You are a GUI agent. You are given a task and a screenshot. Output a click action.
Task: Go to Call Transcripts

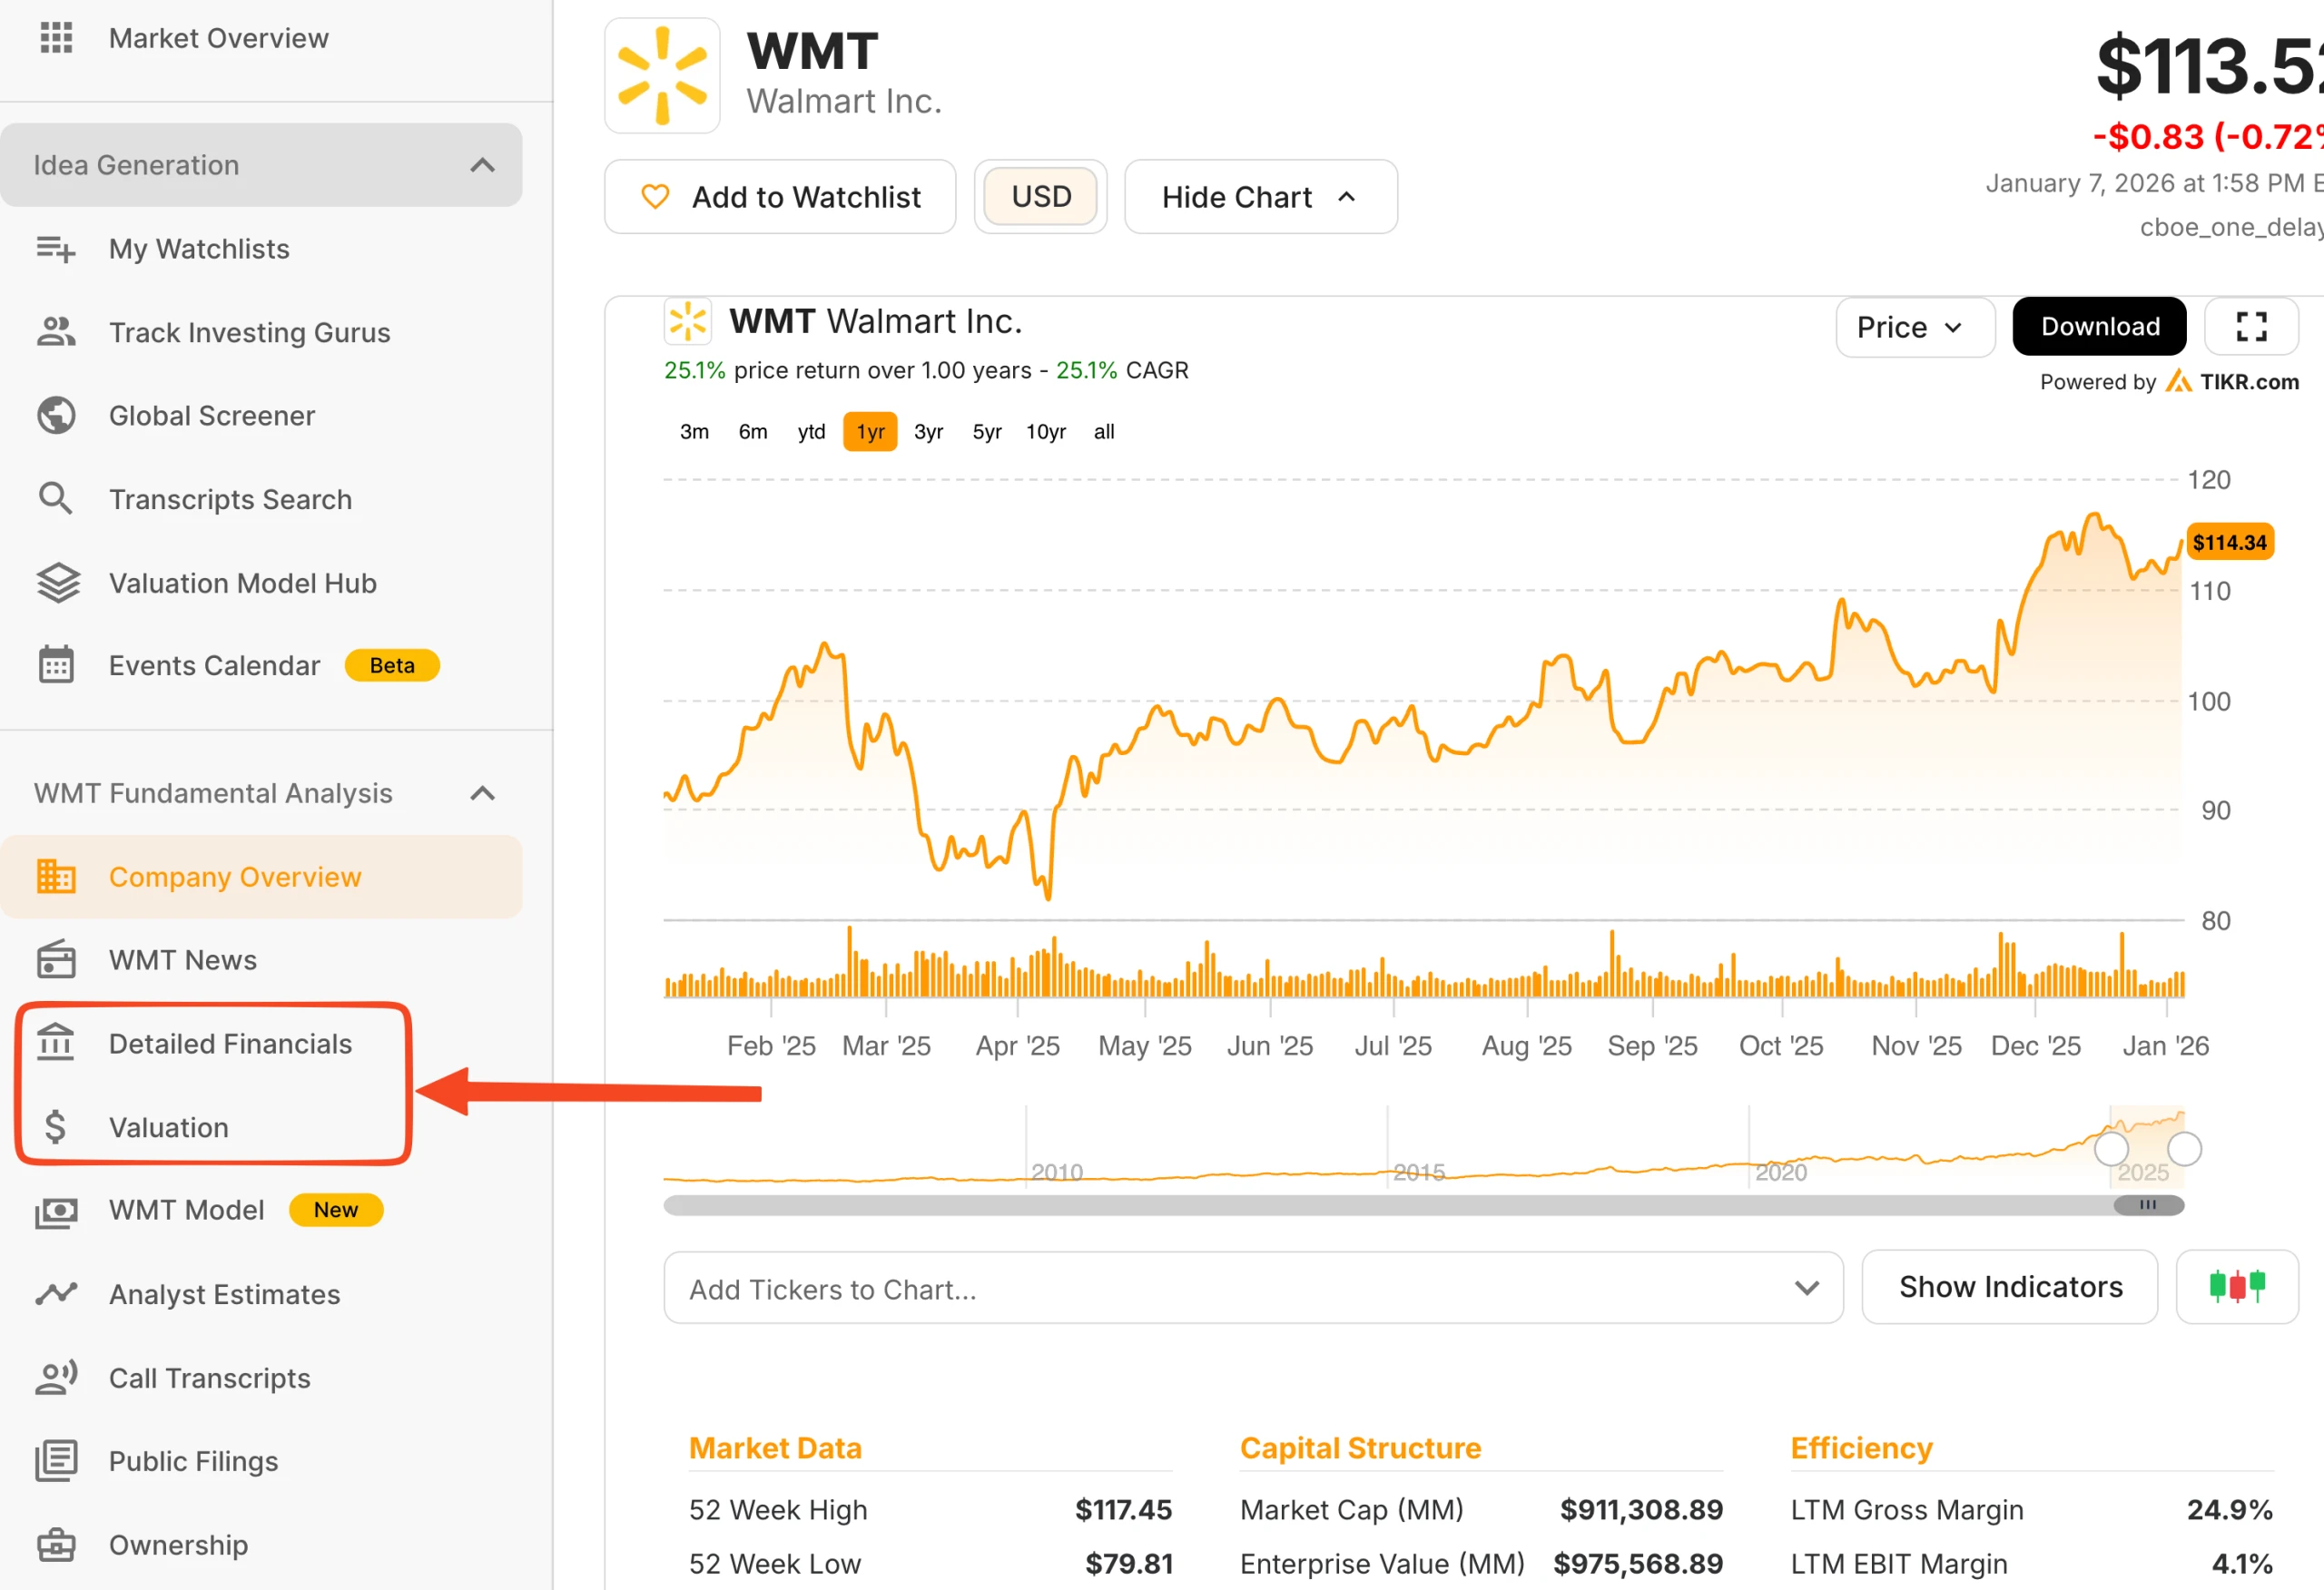click(x=209, y=1378)
